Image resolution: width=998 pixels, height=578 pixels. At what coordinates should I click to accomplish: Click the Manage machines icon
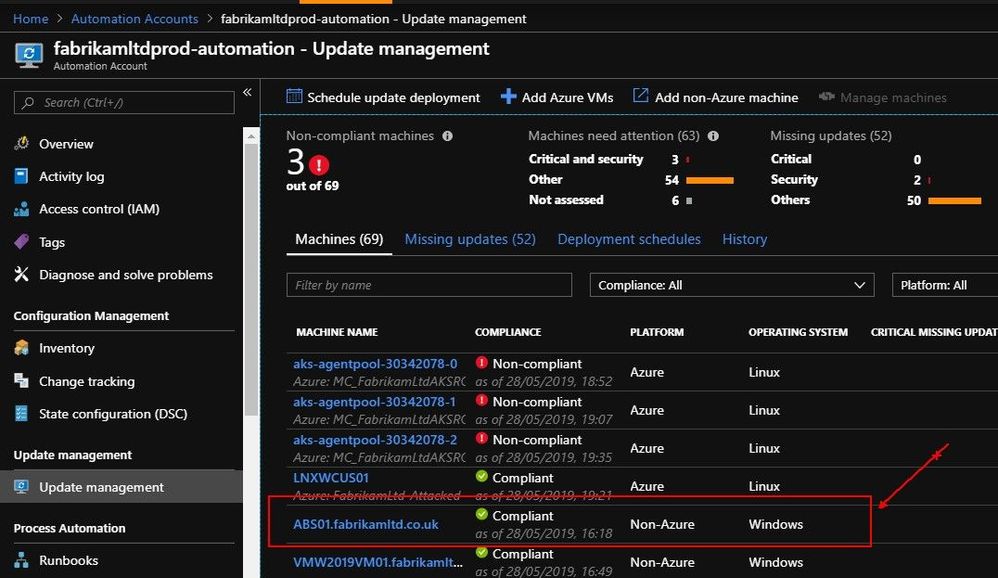click(826, 97)
